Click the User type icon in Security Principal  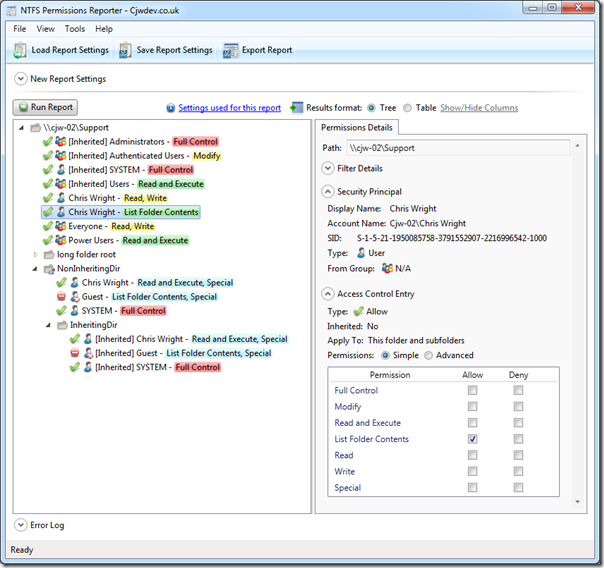[x=361, y=253]
